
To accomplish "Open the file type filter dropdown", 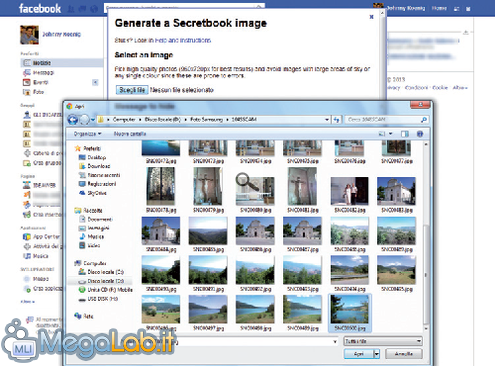I will (x=383, y=341).
